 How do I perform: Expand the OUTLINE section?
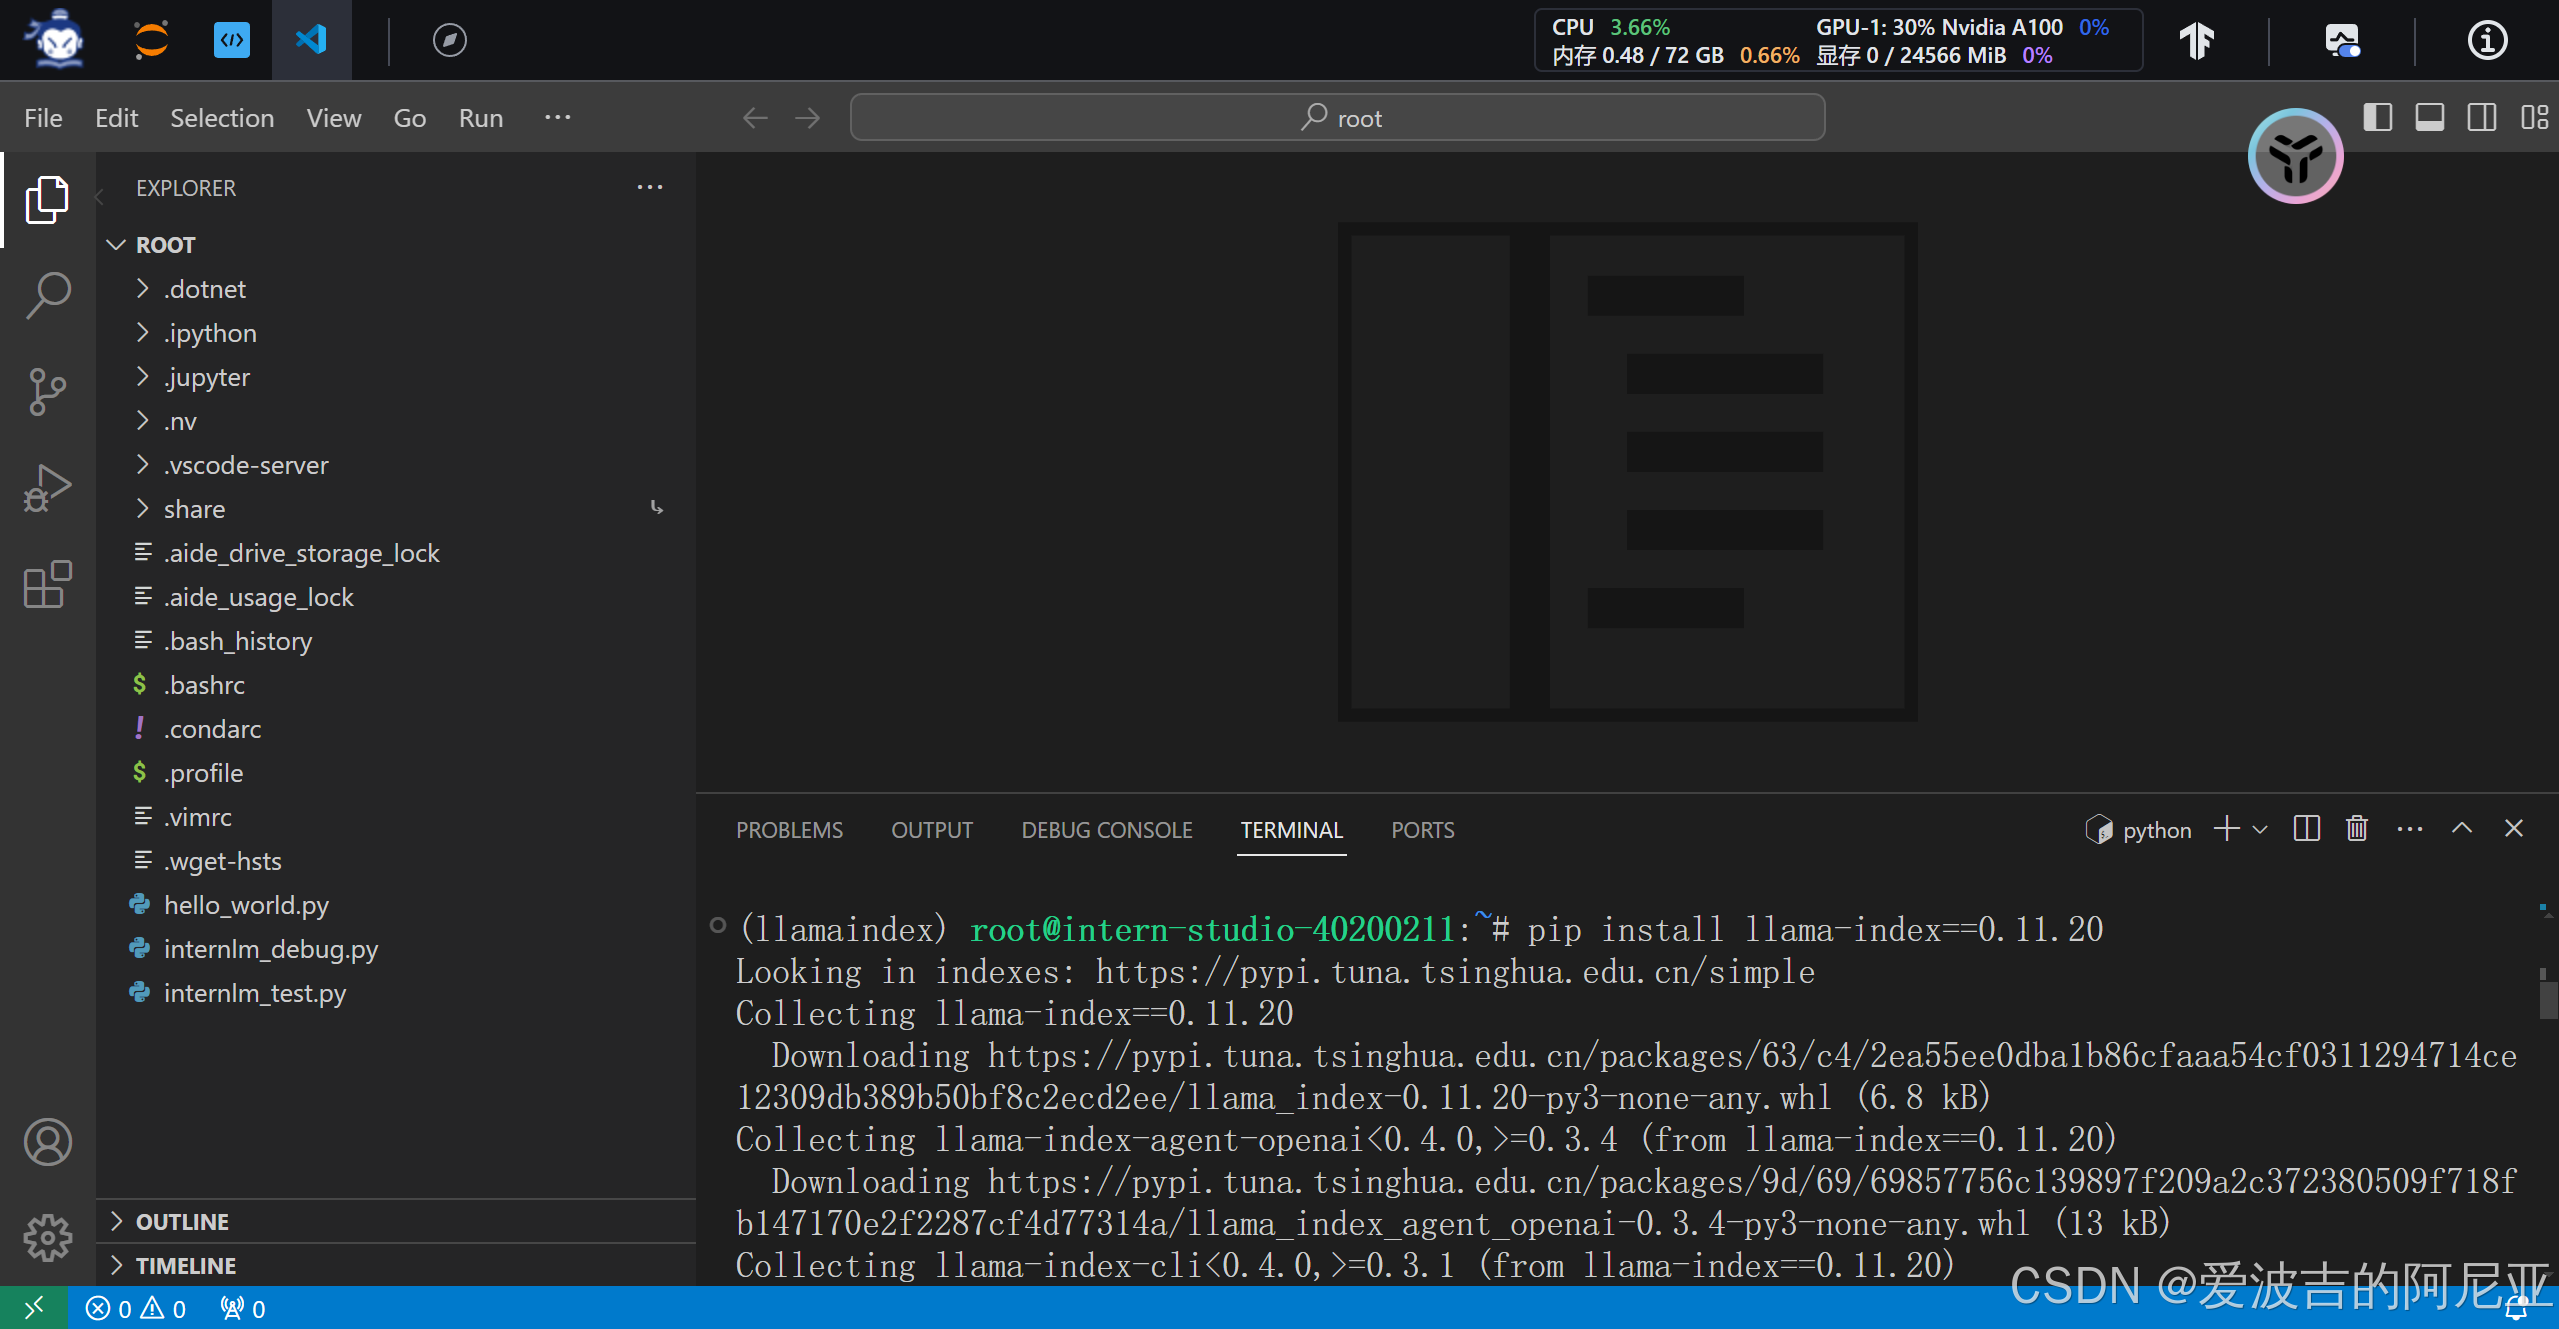tap(182, 1222)
